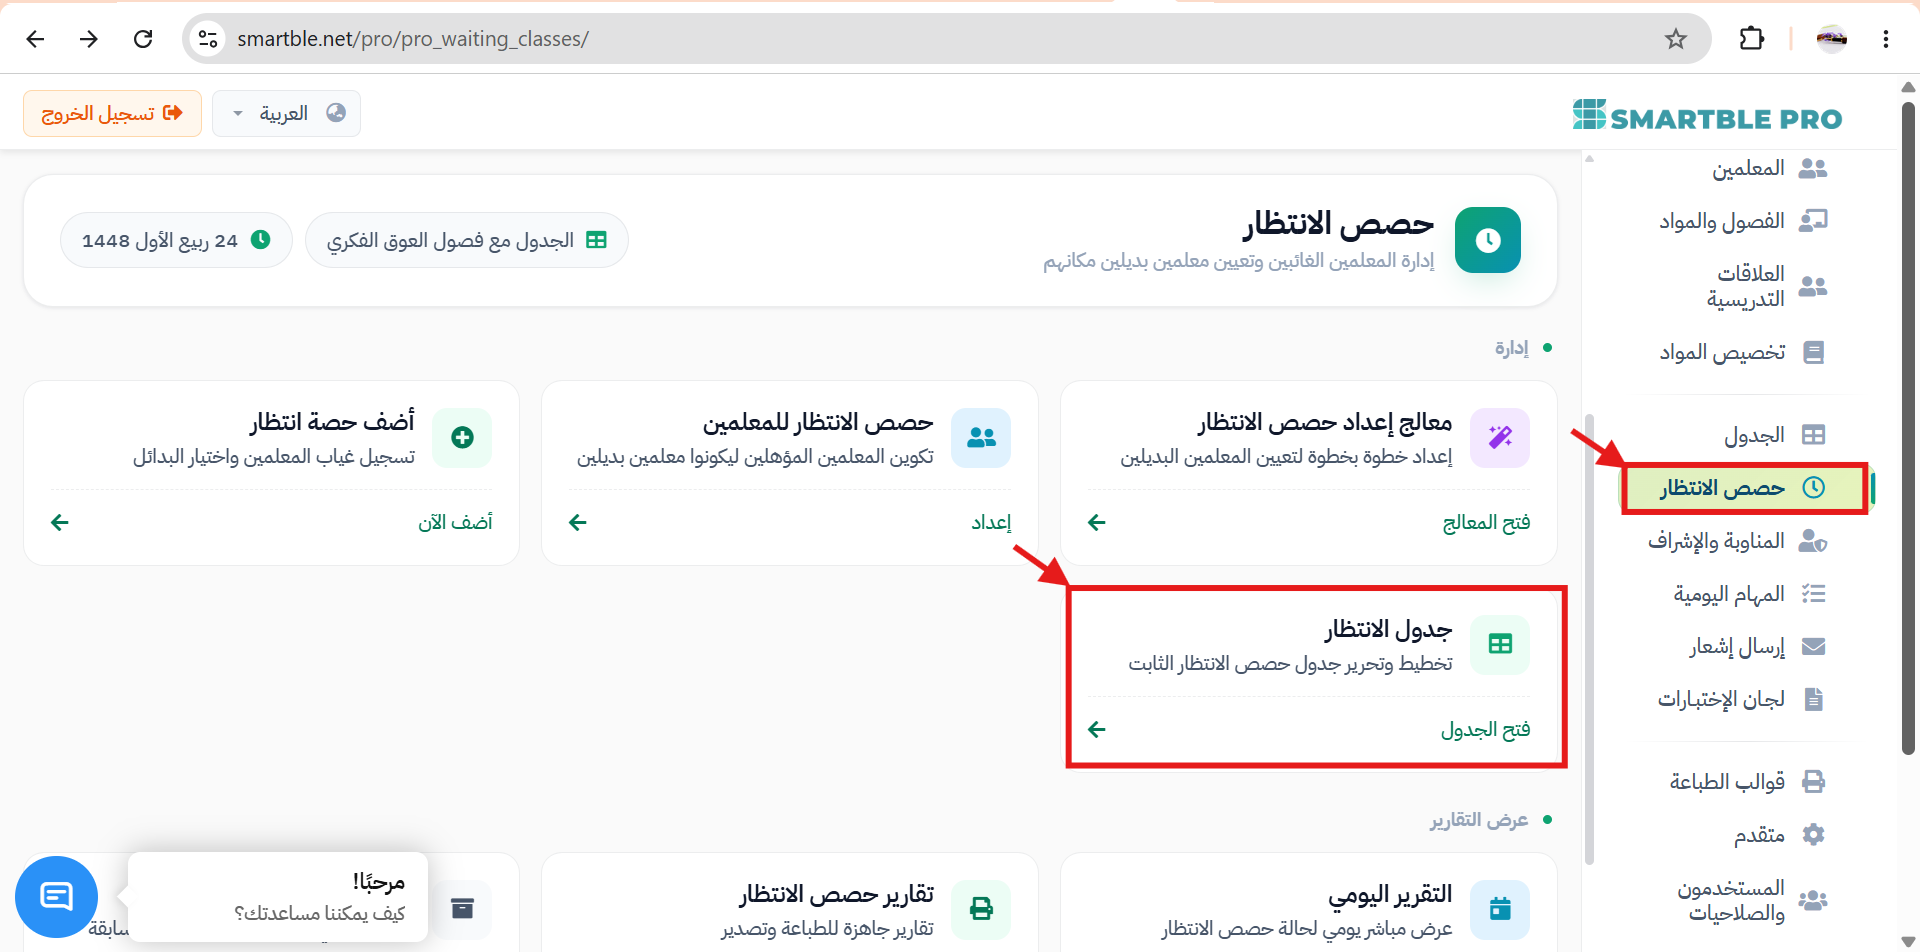1920x952 pixels.
Task: Open المستخدمون والصلاحيات sidebar item
Action: pos(1753,900)
